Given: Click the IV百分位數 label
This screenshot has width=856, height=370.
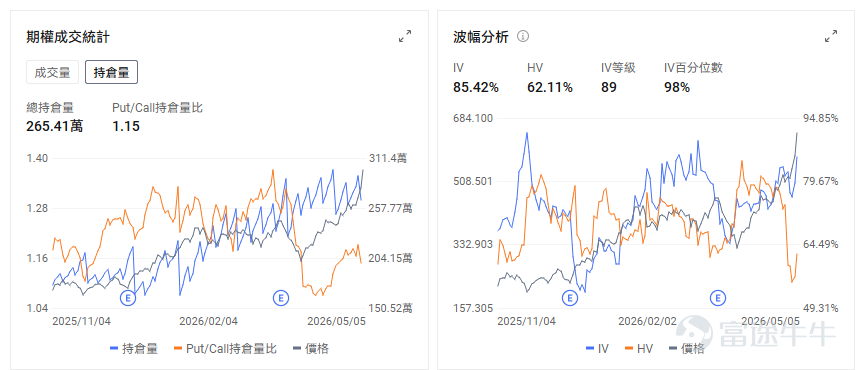Looking at the screenshot, I should (x=693, y=68).
